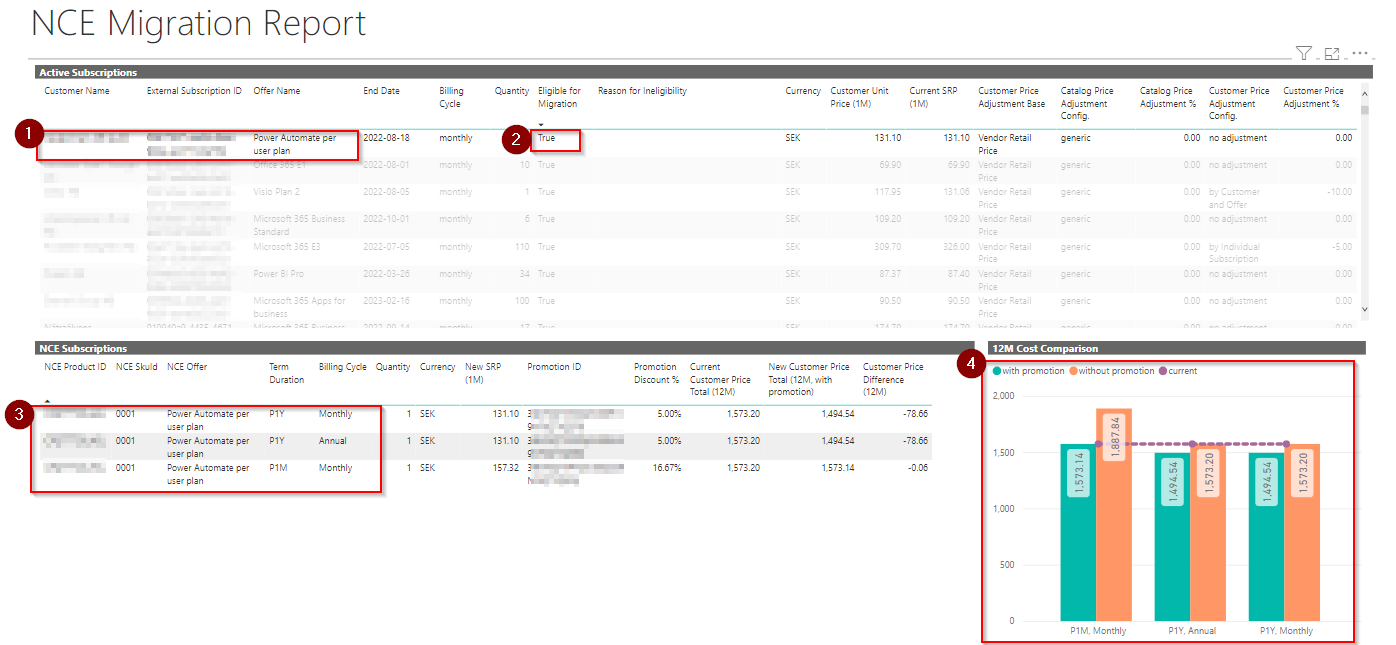Click the 'by Individual Subscription' cell
This screenshot has width=1396, height=645.
pyautogui.click(x=1234, y=252)
